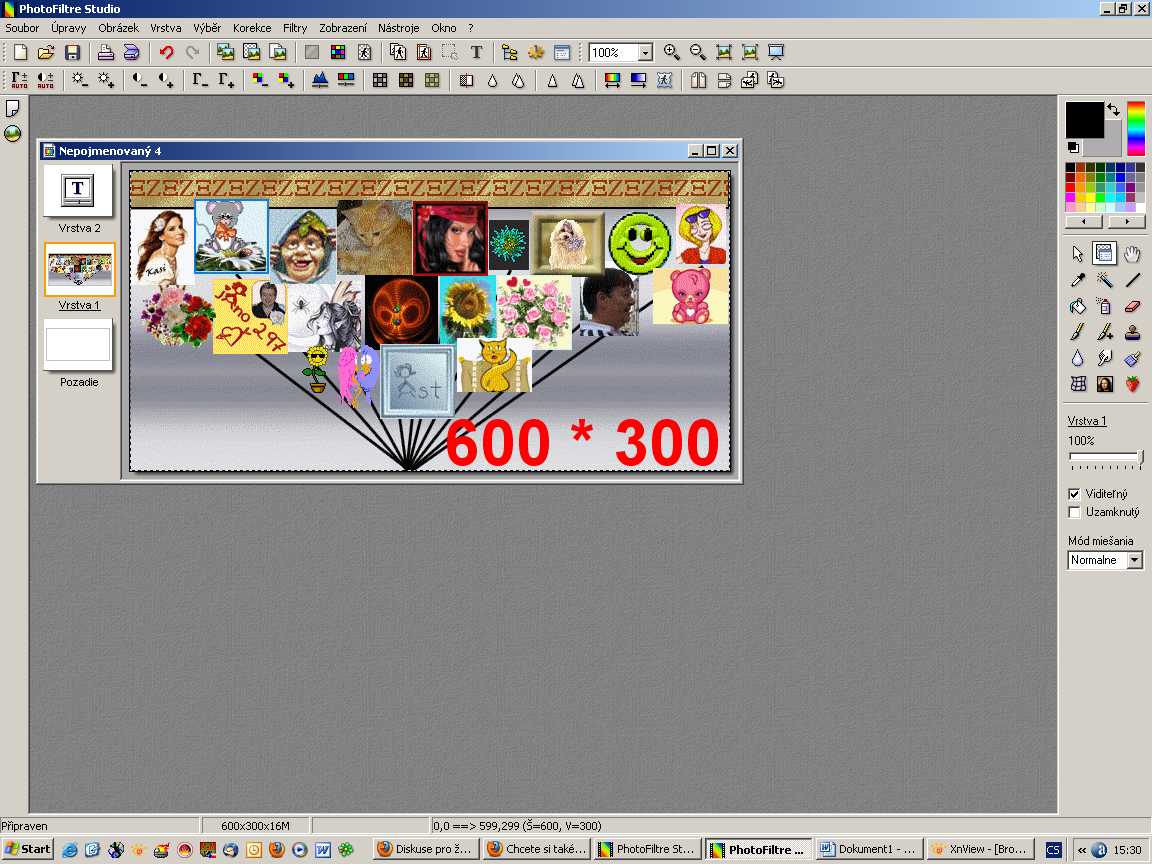1152x864 pixels.
Task: Show next palette colors with right arrow
Action: pos(1127,222)
